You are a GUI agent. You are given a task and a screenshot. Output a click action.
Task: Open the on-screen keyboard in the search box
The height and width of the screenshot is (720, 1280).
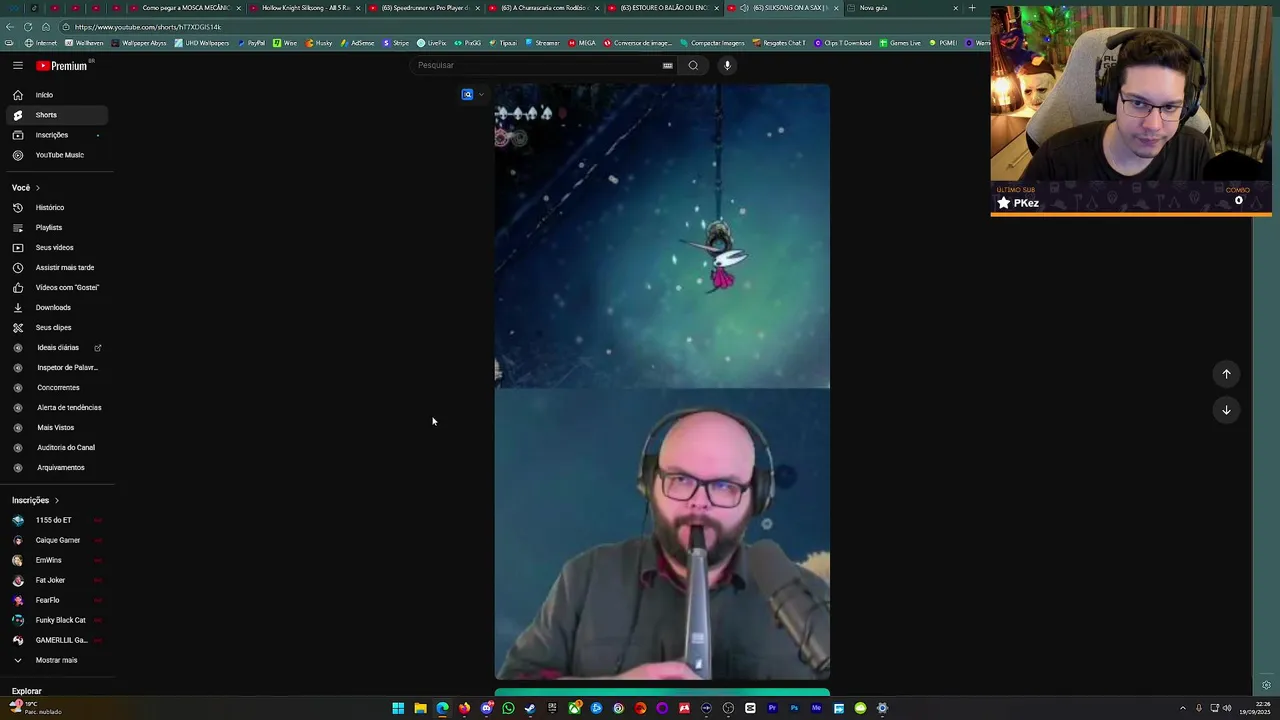tap(667, 66)
